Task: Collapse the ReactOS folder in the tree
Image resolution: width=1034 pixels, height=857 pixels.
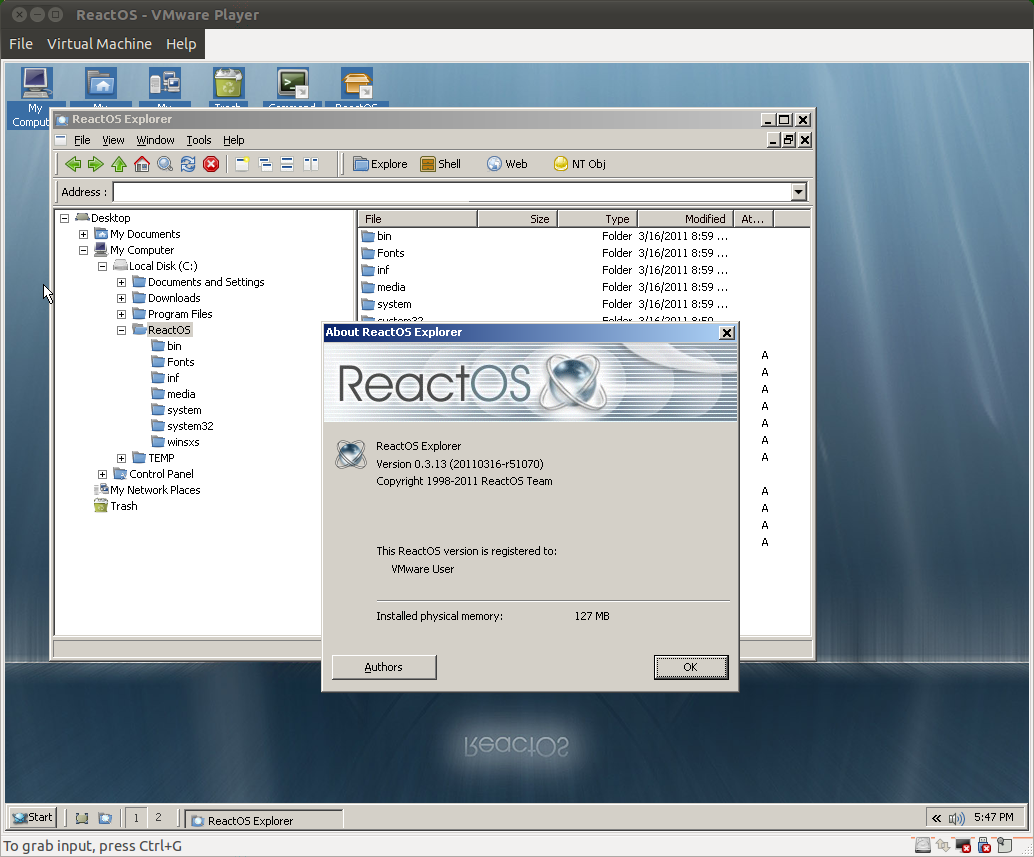Action: [121, 329]
